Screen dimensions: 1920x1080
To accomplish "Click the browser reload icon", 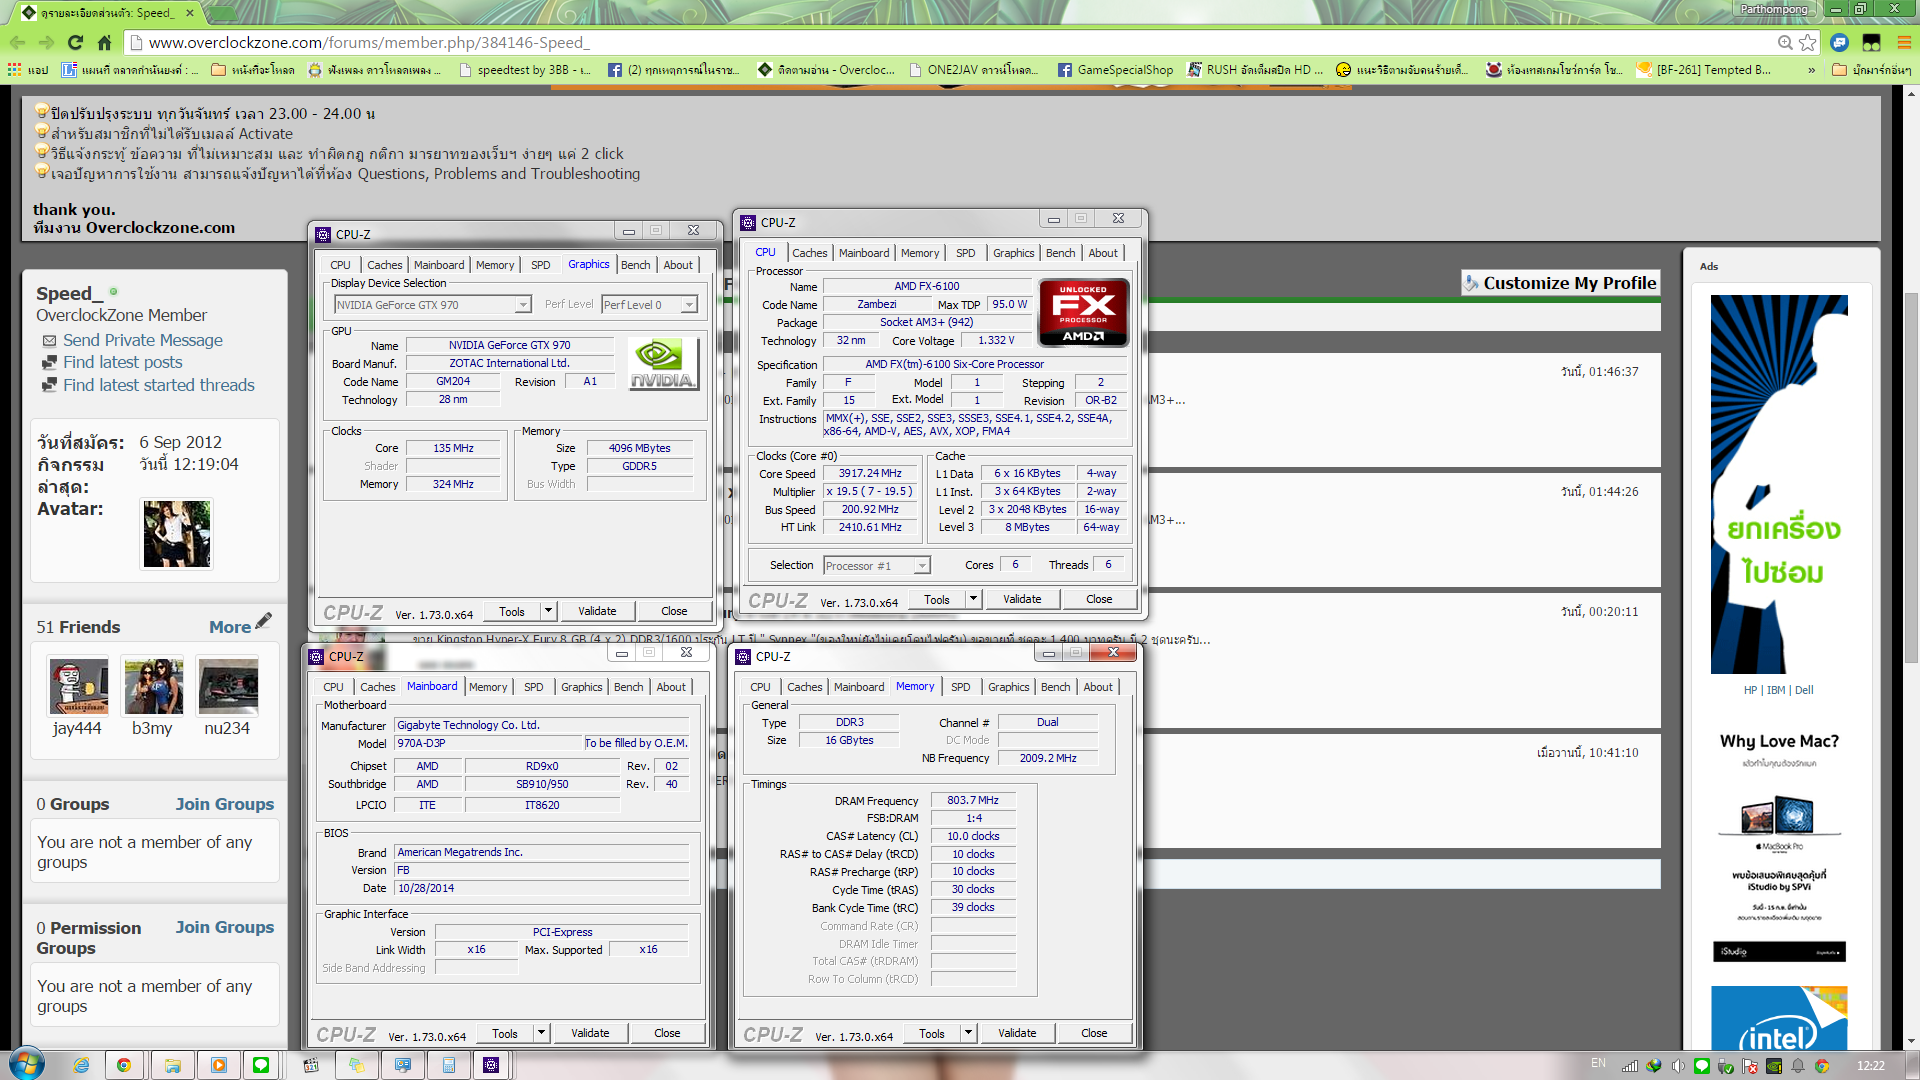I will [x=75, y=42].
